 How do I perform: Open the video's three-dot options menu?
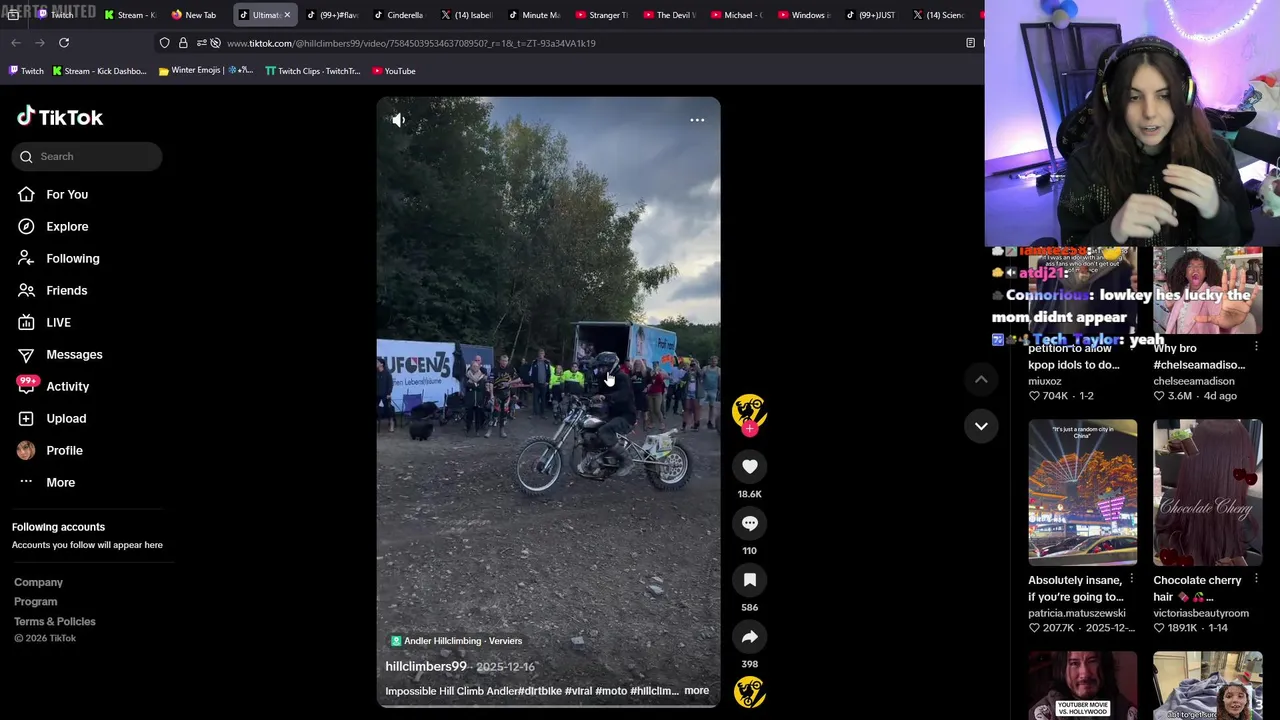[x=697, y=120]
